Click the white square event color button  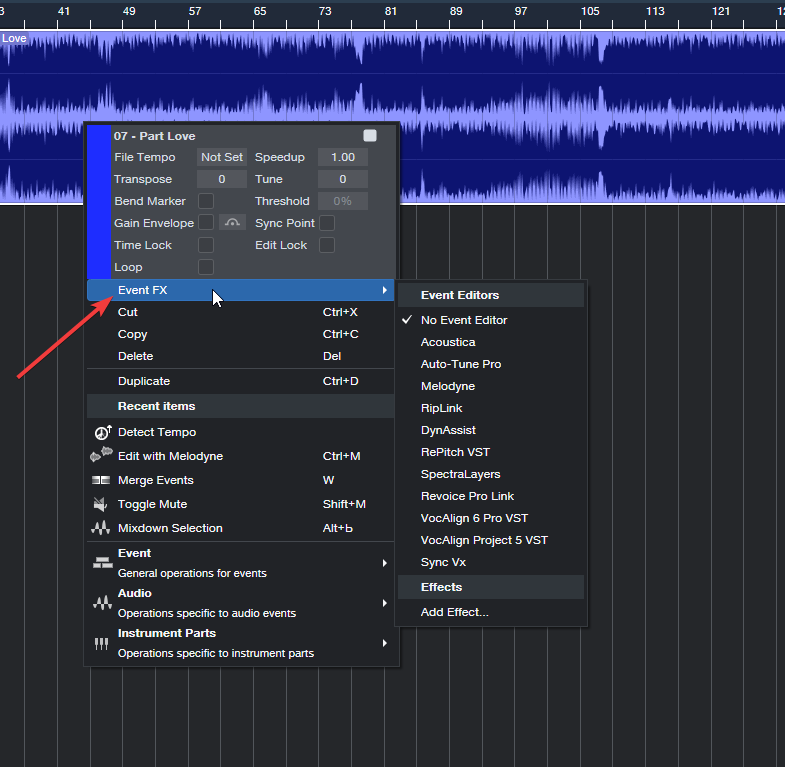370,136
